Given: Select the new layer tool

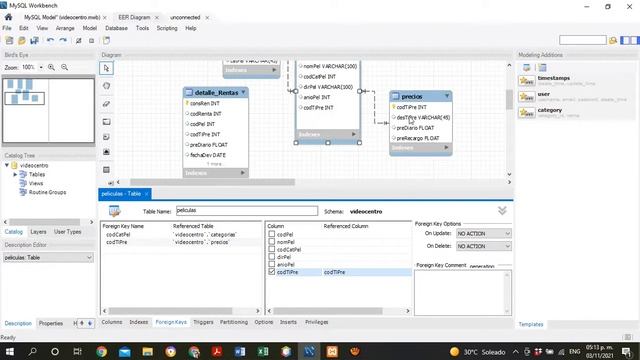Looking at the screenshot, I should click(106, 122).
